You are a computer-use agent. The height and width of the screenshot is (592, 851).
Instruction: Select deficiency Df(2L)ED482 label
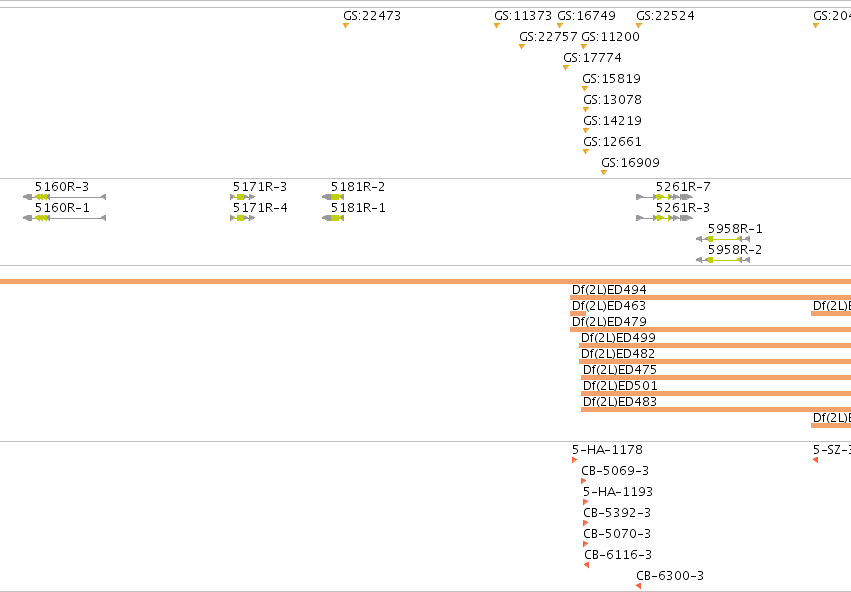click(618, 354)
